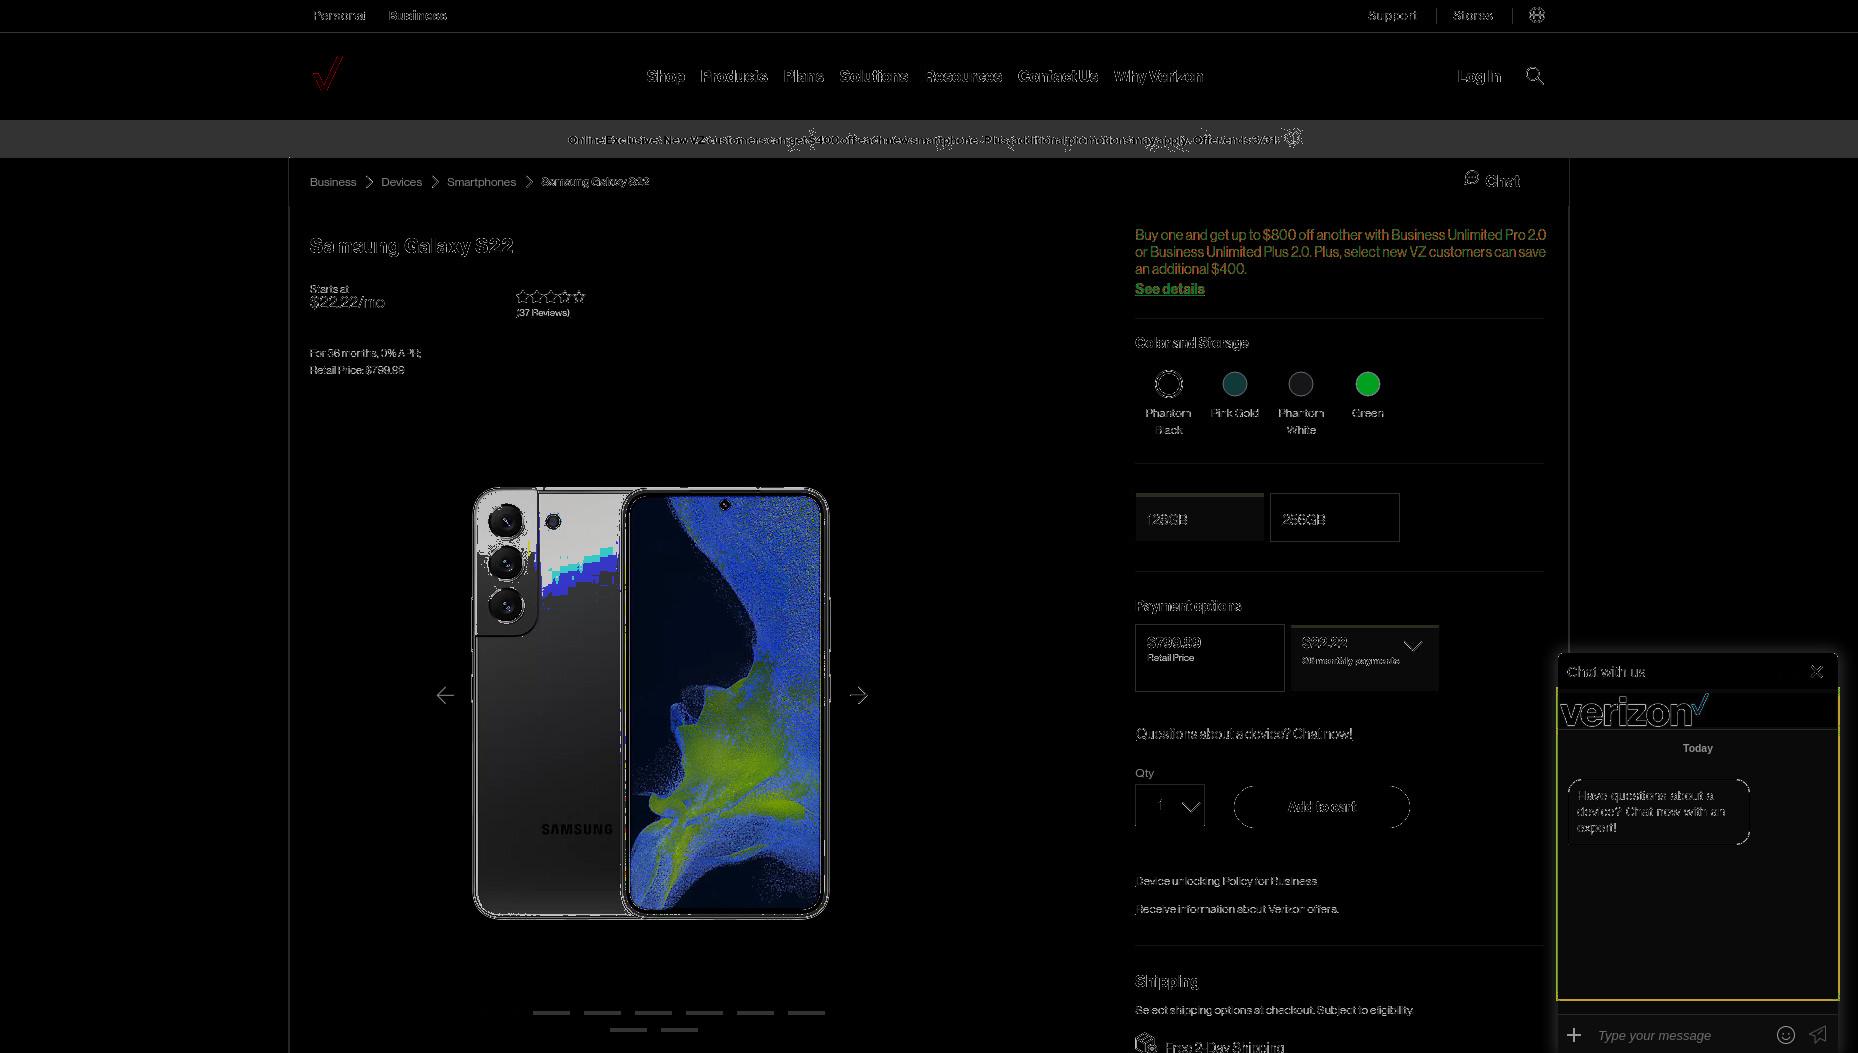Choose 128GB storage option
1858x1053 pixels.
point(1199,517)
